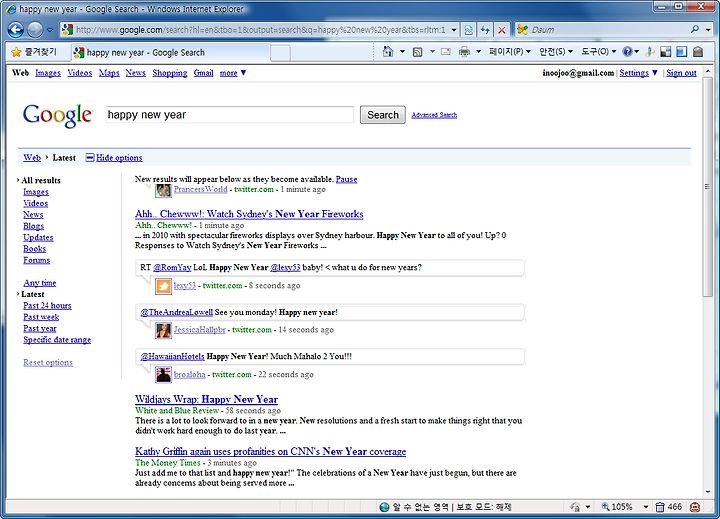Choose Specific date range filter
Screen dimensions: 720x519
pyautogui.click(x=57, y=340)
